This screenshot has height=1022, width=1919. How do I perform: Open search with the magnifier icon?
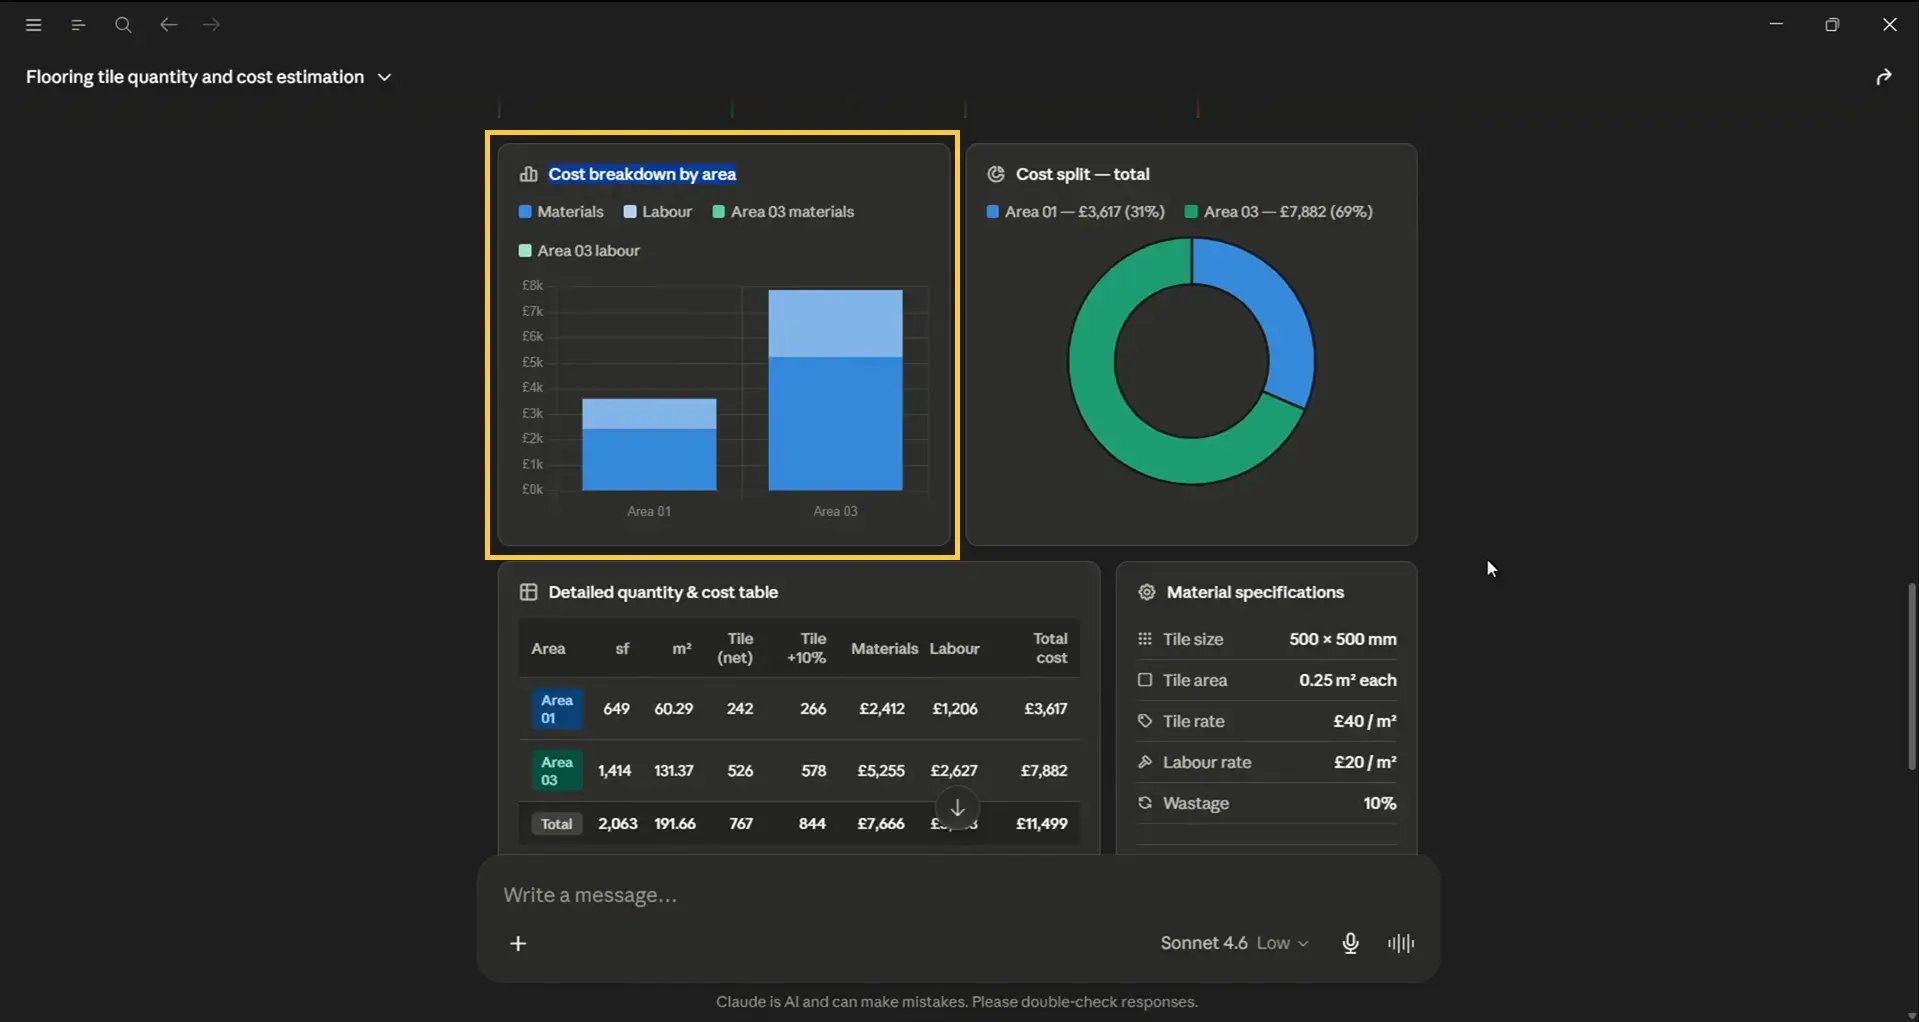[123, 25]
